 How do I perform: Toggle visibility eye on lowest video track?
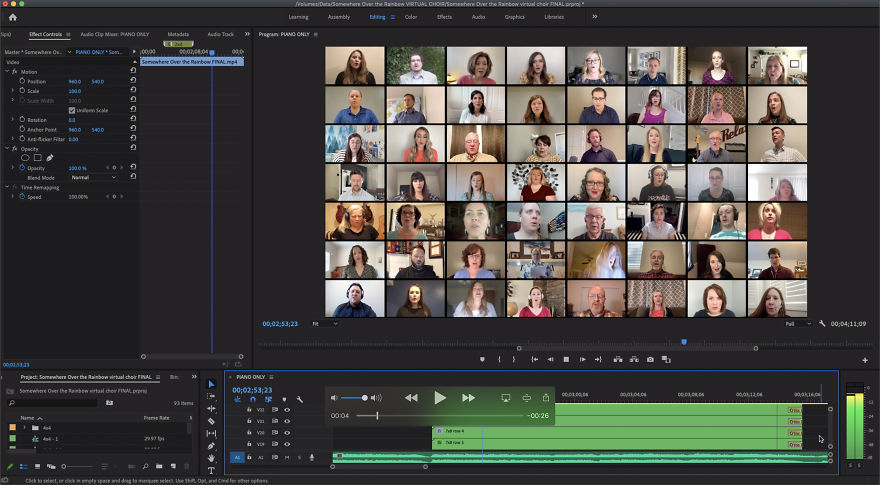click(287, 444)
